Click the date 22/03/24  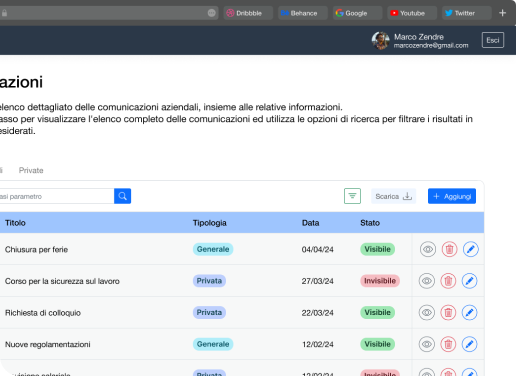318,313
